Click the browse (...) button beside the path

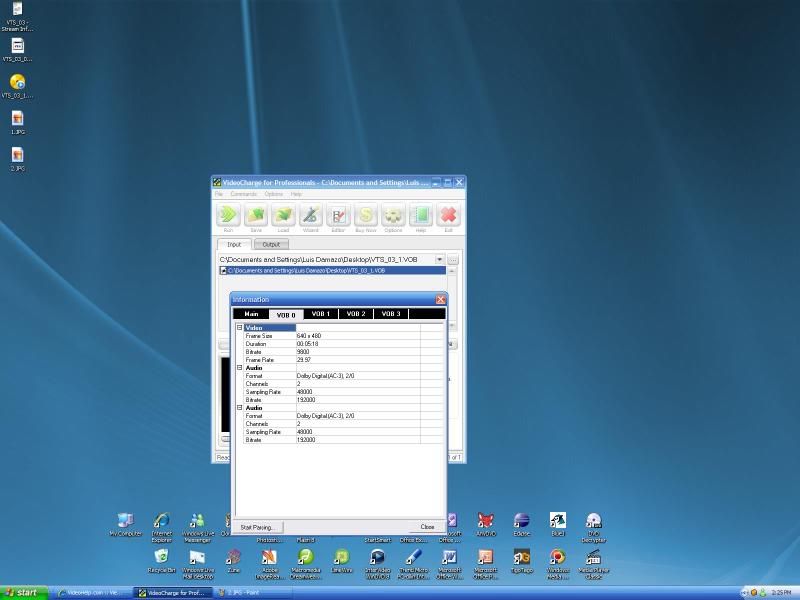[453, 260]
